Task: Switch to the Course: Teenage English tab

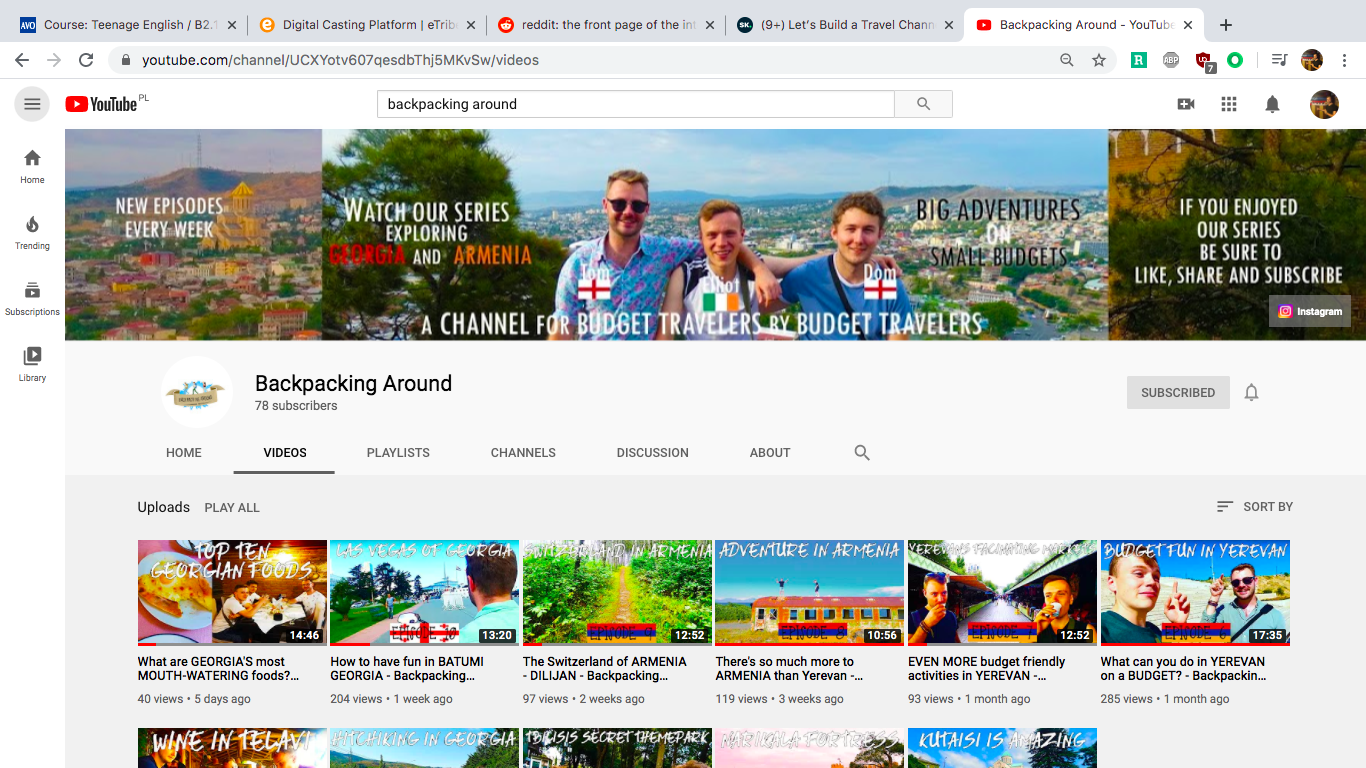Action: tap(127, 25)
